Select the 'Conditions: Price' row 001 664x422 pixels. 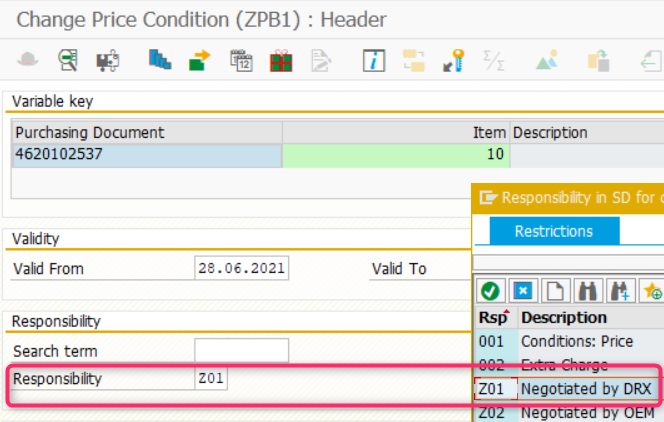576,341
